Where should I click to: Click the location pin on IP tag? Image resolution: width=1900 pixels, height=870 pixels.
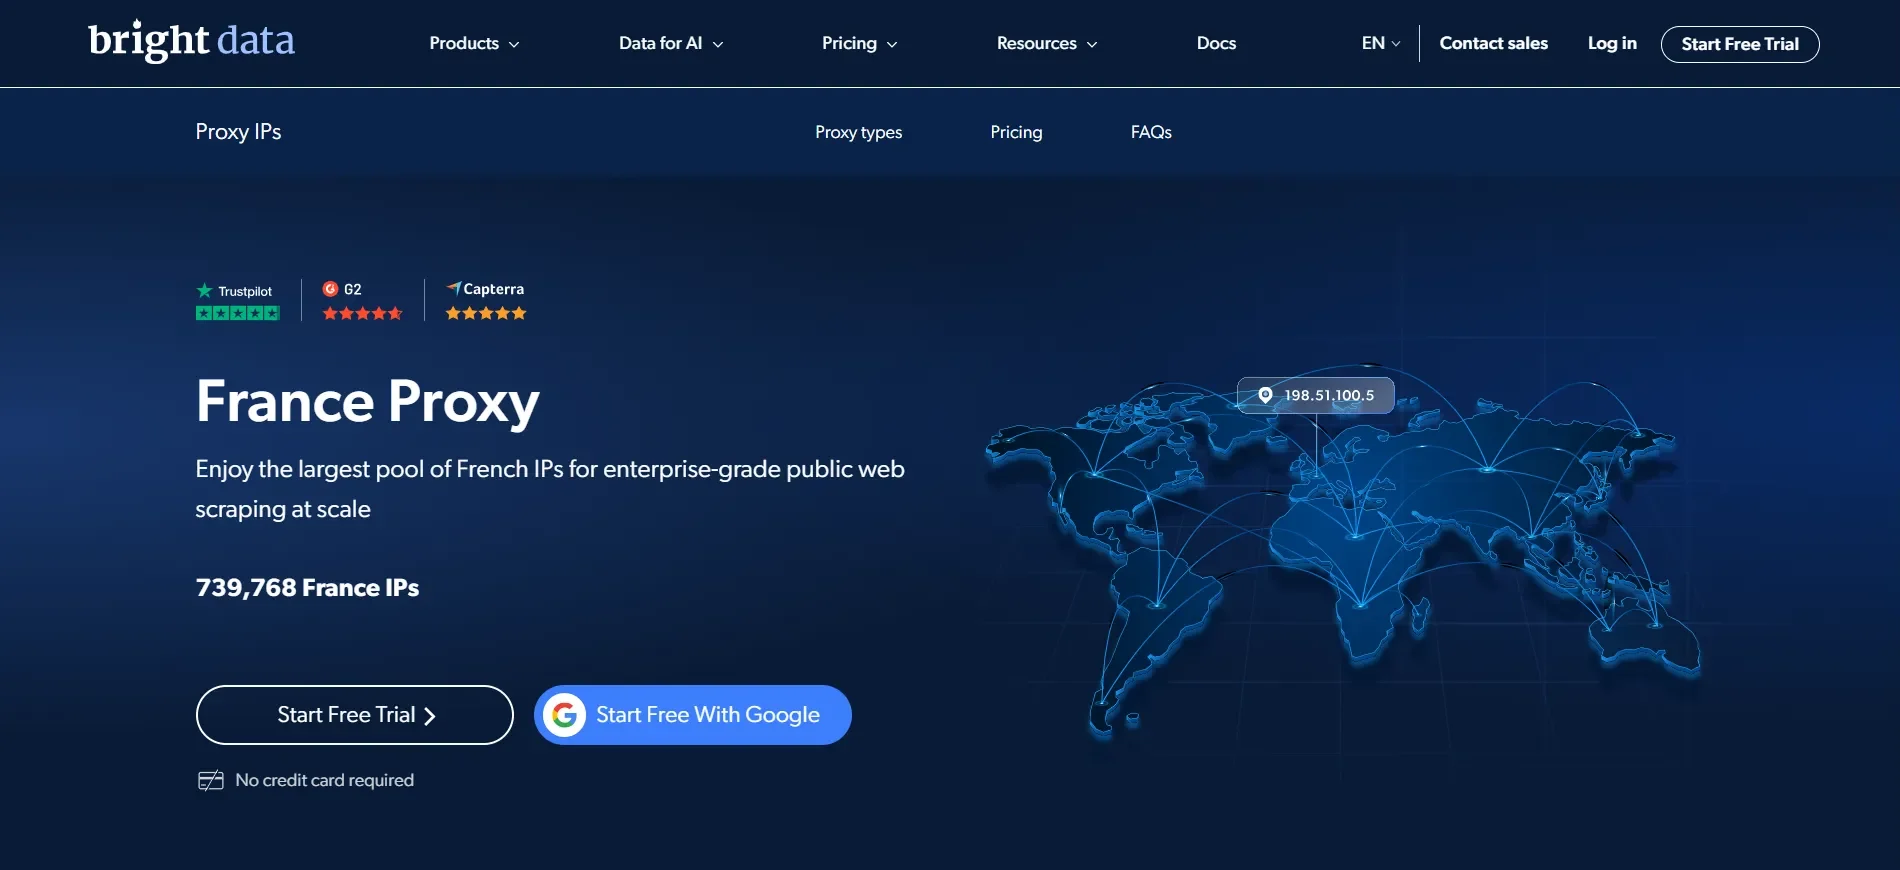[x=1265, y=395]
